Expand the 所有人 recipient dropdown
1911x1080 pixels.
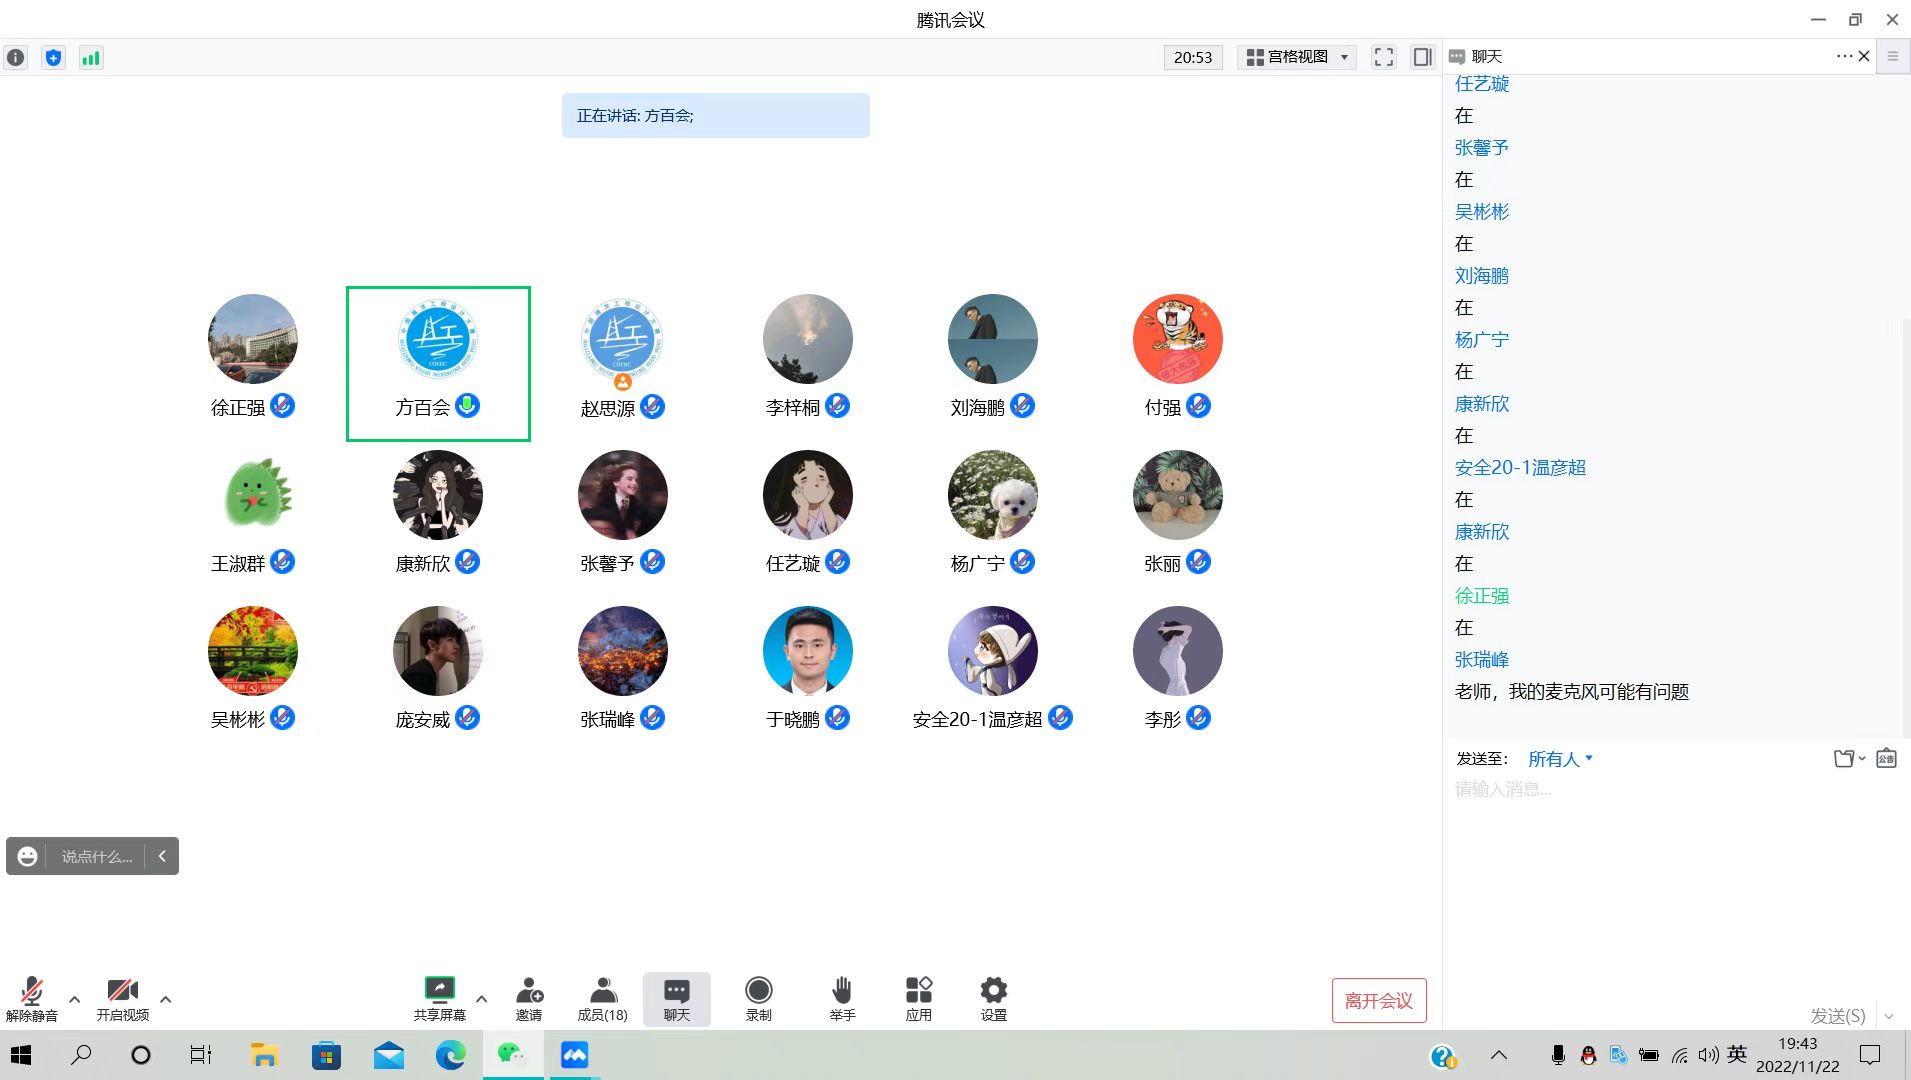(1560, 759)
